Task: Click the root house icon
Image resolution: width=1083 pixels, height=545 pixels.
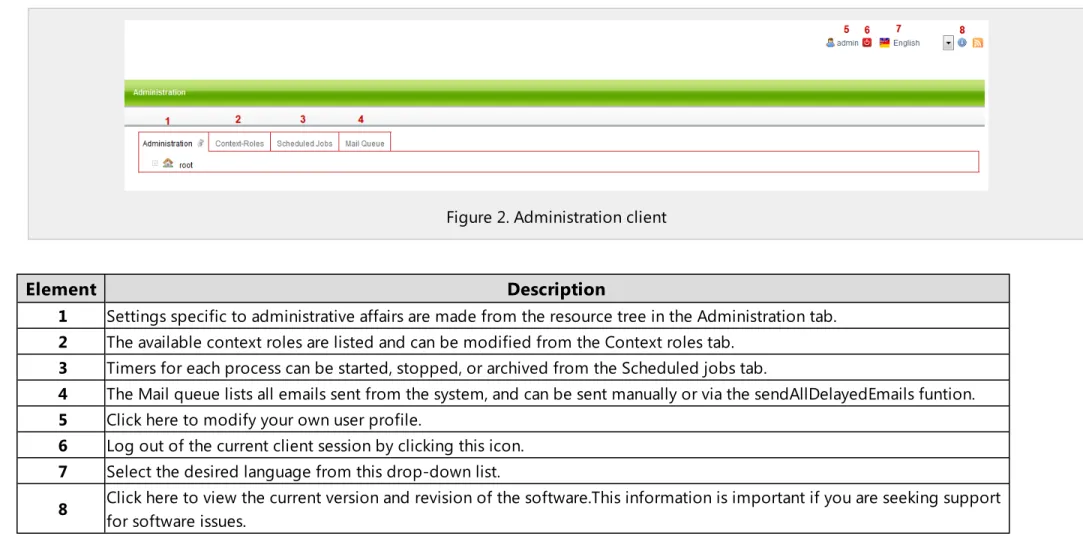Action: [x=168, y=163]
